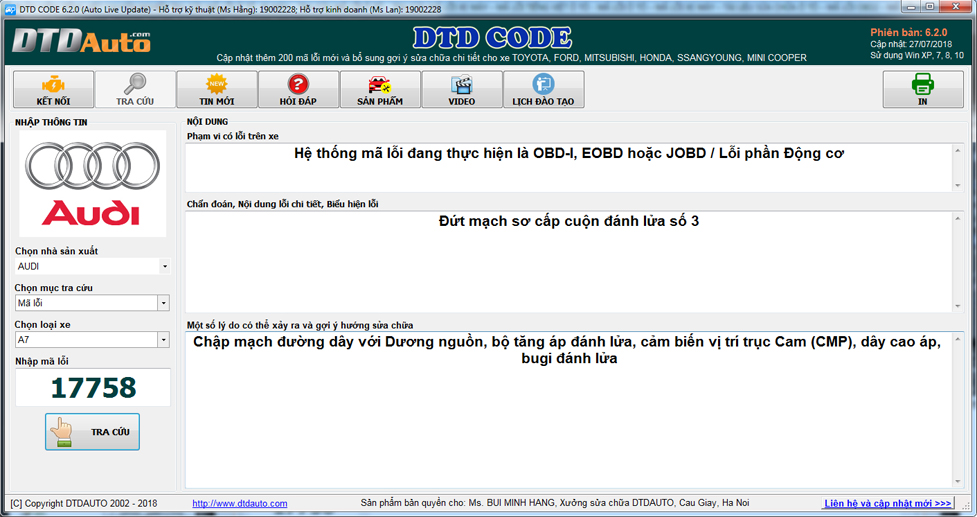
Task: Open the VIDEO clapperboard section
Action: click(462, 90)
